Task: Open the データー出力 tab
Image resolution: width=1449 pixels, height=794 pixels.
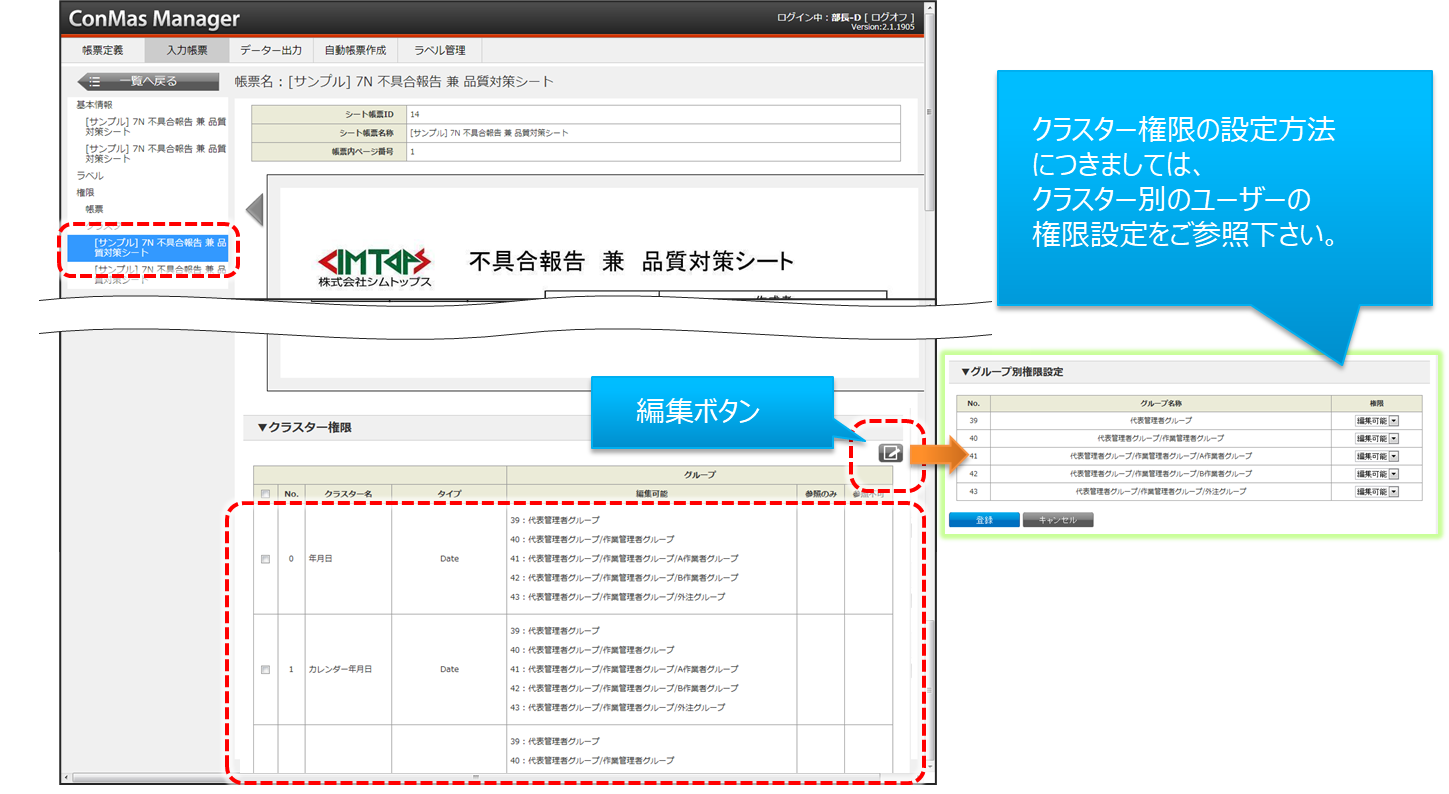Action: tap(270, 50)
